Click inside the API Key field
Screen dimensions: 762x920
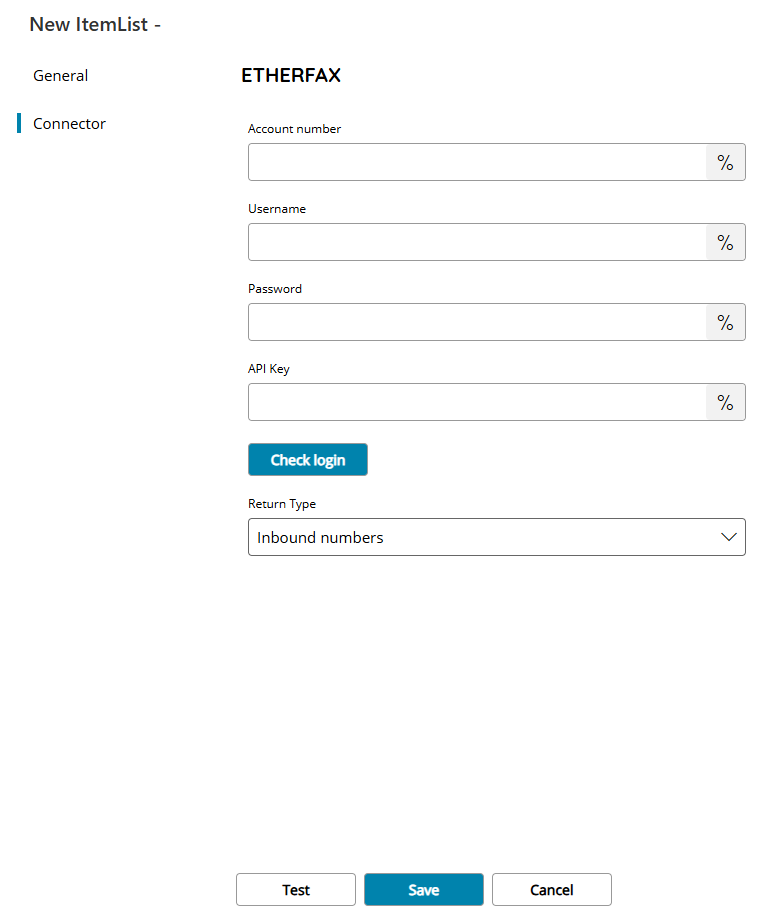click(x=477, y=402)
